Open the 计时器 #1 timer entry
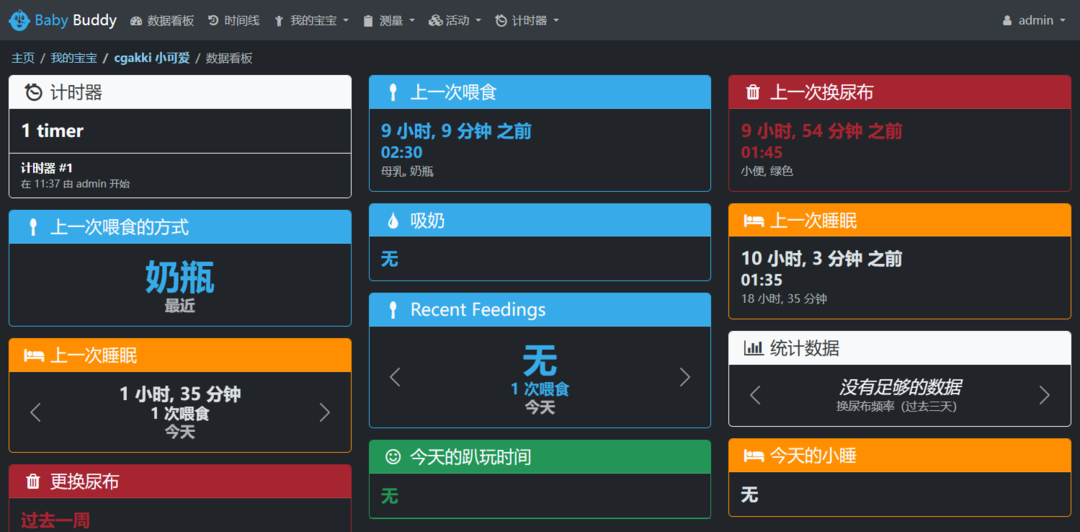Image resolution: width=1080 pixels, height=532 pixels. [x=180, y=176]
